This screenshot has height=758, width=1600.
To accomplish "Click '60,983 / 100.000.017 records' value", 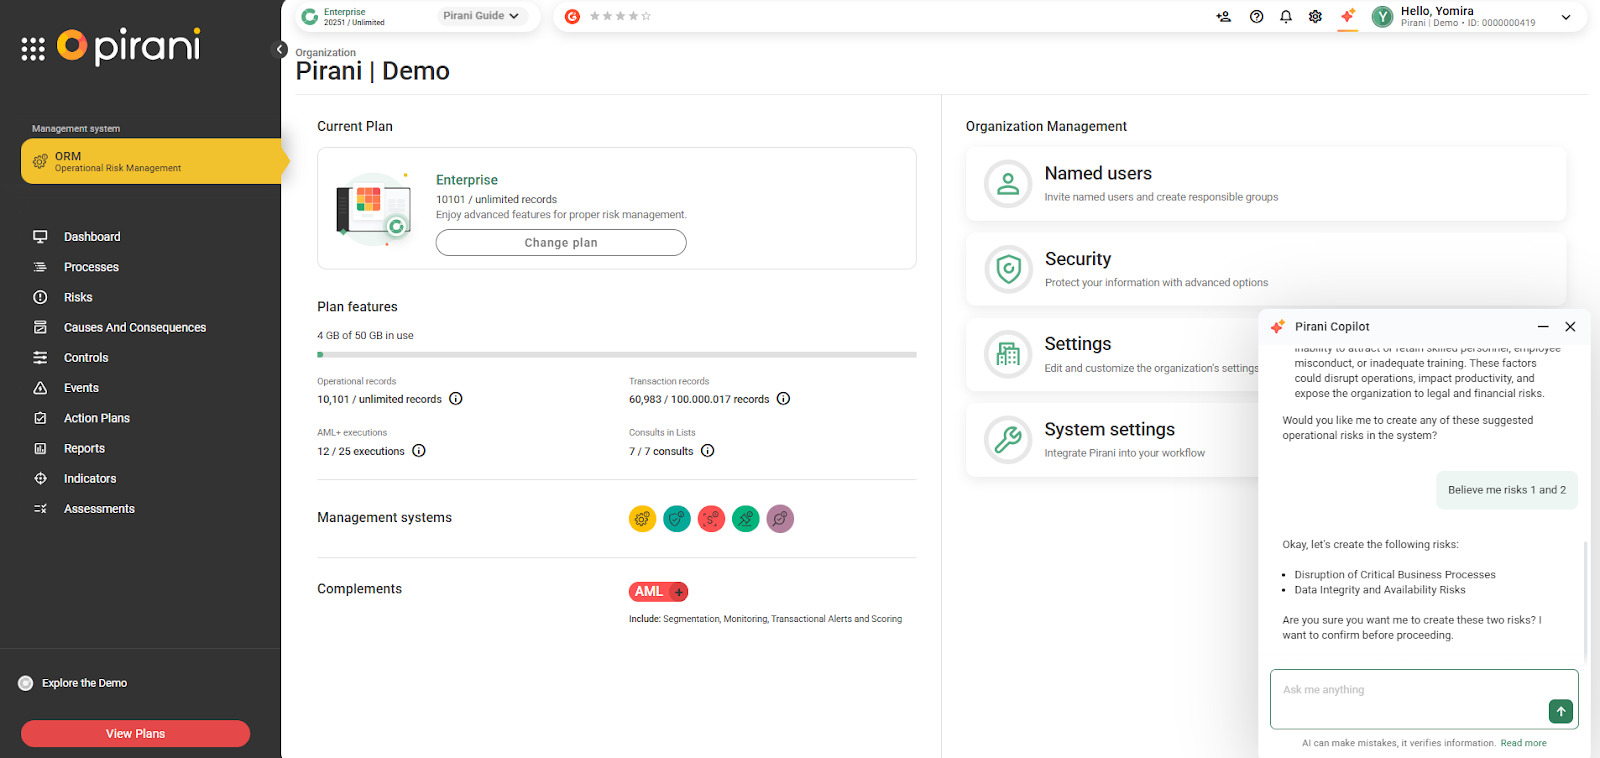I will [x=699, y=399].
